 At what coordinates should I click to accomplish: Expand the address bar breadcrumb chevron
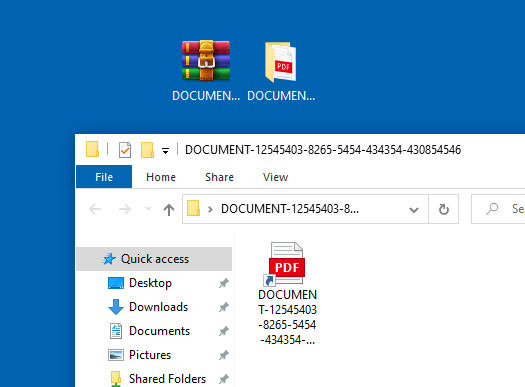click(210, 209)
